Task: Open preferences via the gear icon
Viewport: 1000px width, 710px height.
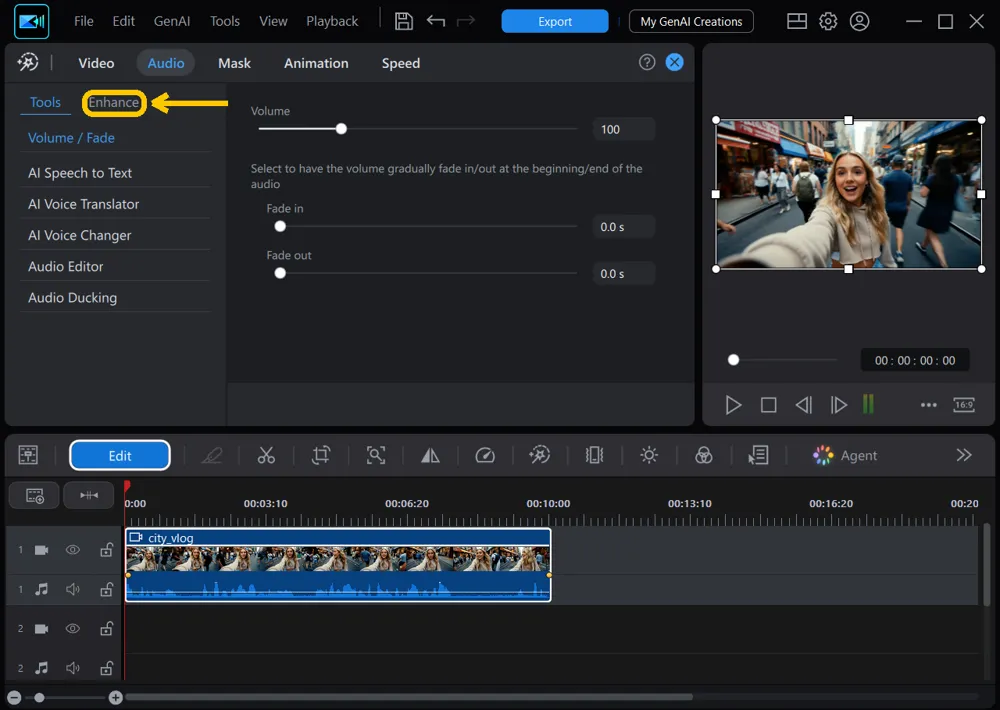Action: pyautogui.click(x=828, y=21)
